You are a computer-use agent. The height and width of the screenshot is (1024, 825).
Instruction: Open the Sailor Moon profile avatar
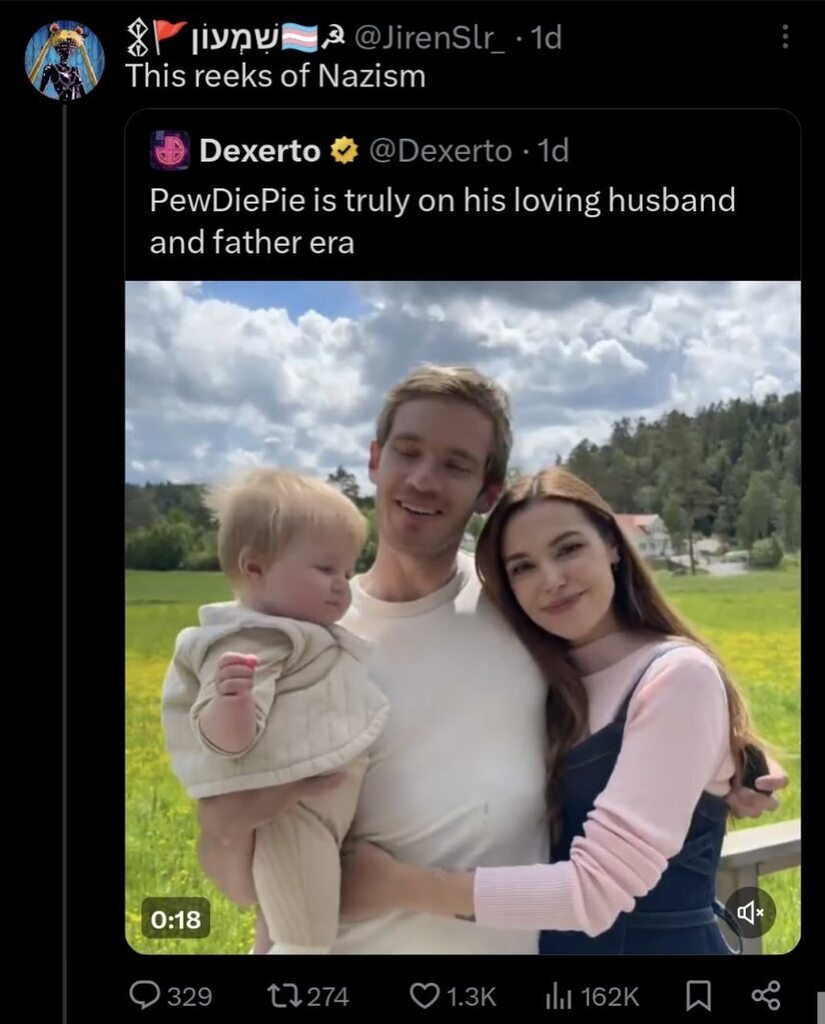[65, 60]
